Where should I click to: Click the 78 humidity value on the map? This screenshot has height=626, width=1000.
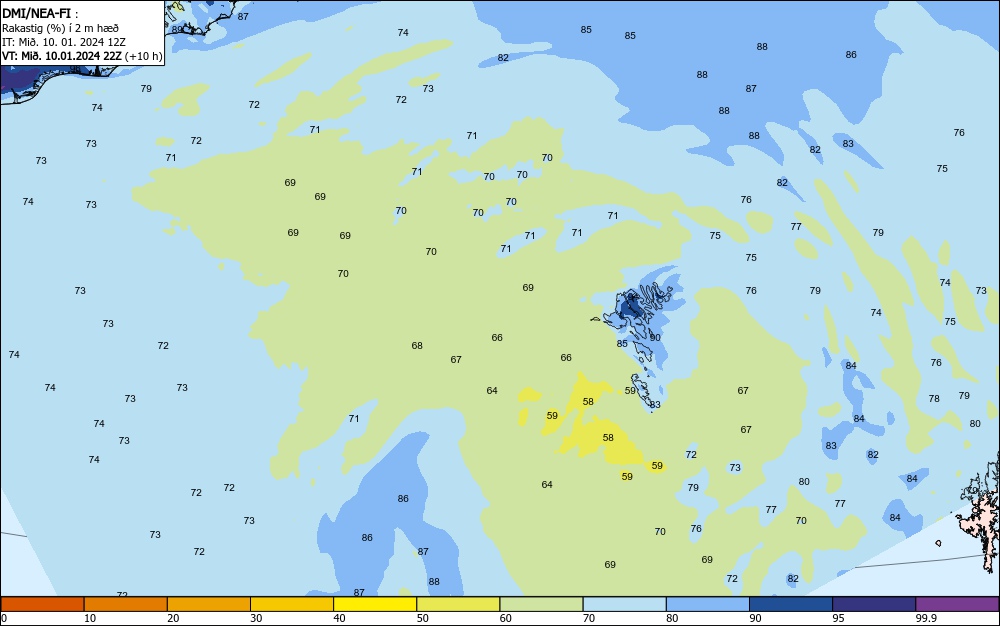[934, 398]
